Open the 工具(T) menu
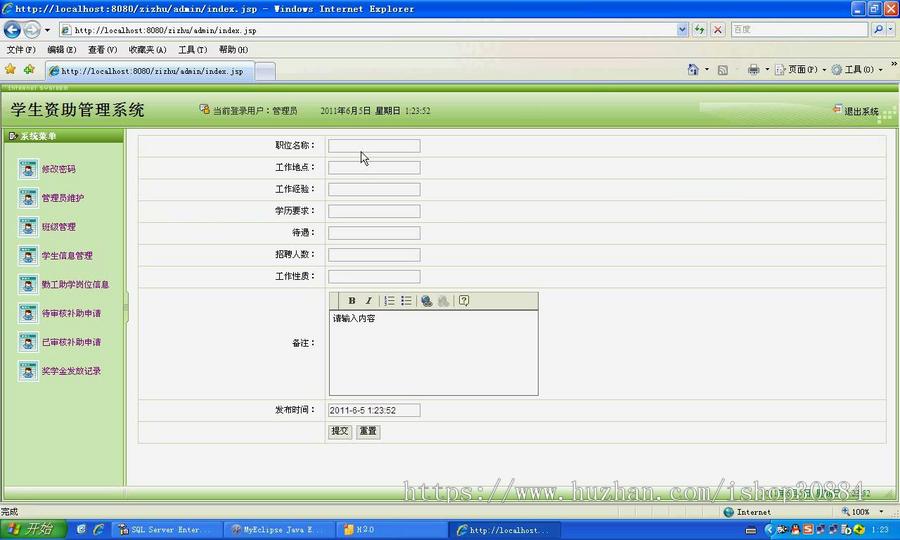The image size is (900, 540). 192,50
